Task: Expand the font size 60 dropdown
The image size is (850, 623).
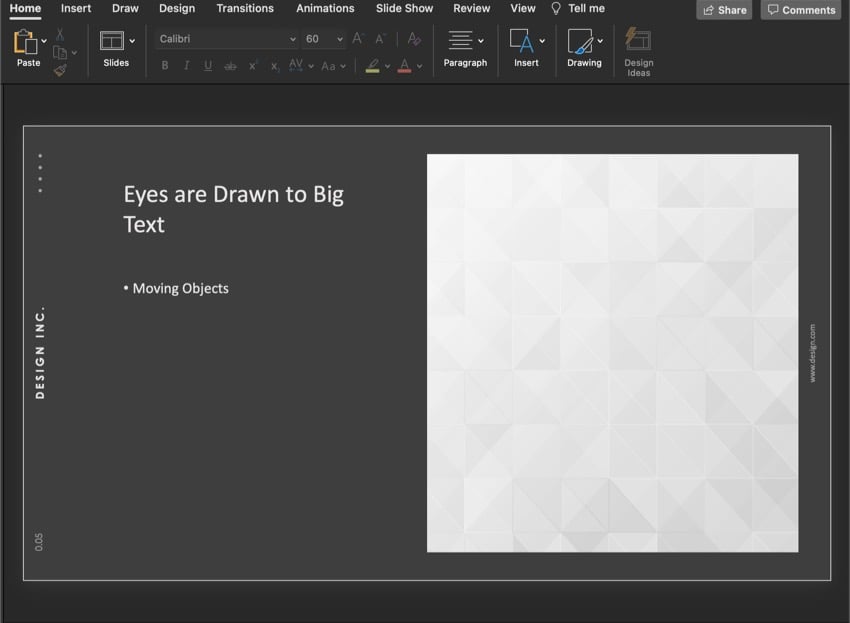Action: [339, 39]
